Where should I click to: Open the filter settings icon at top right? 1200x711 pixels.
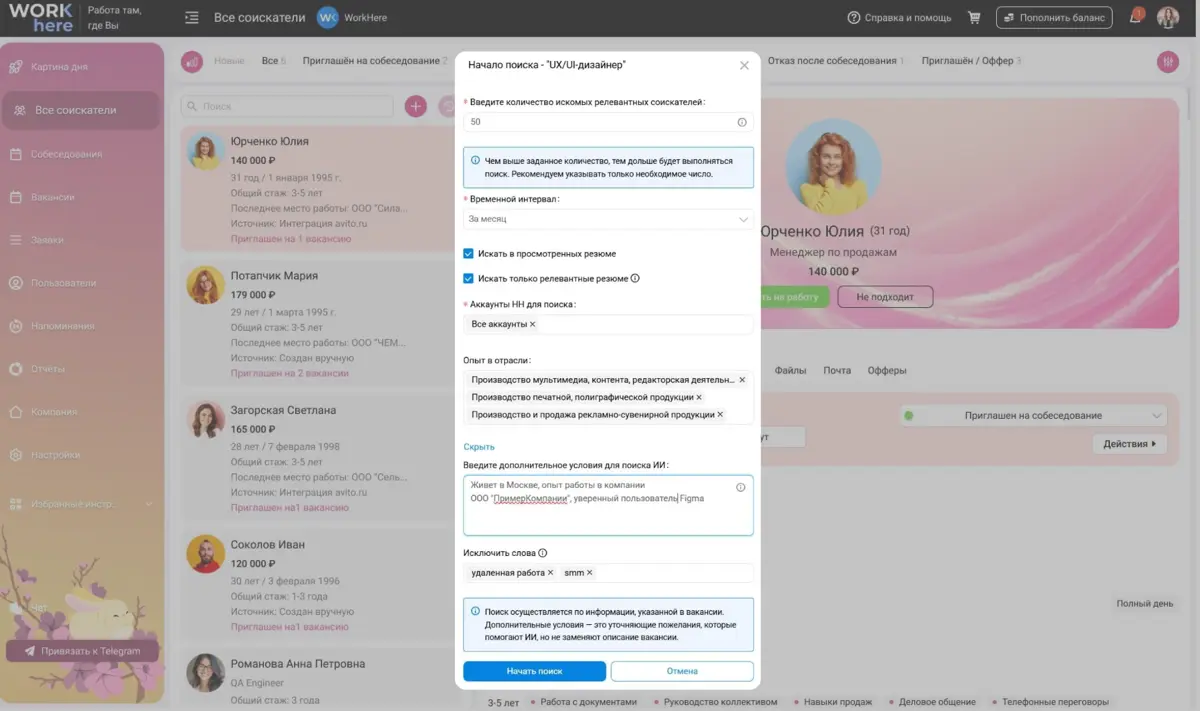point(1167,62)
